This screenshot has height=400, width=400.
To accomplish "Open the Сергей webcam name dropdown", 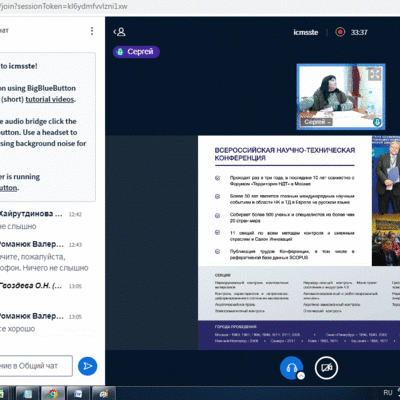I will point(317,122).
